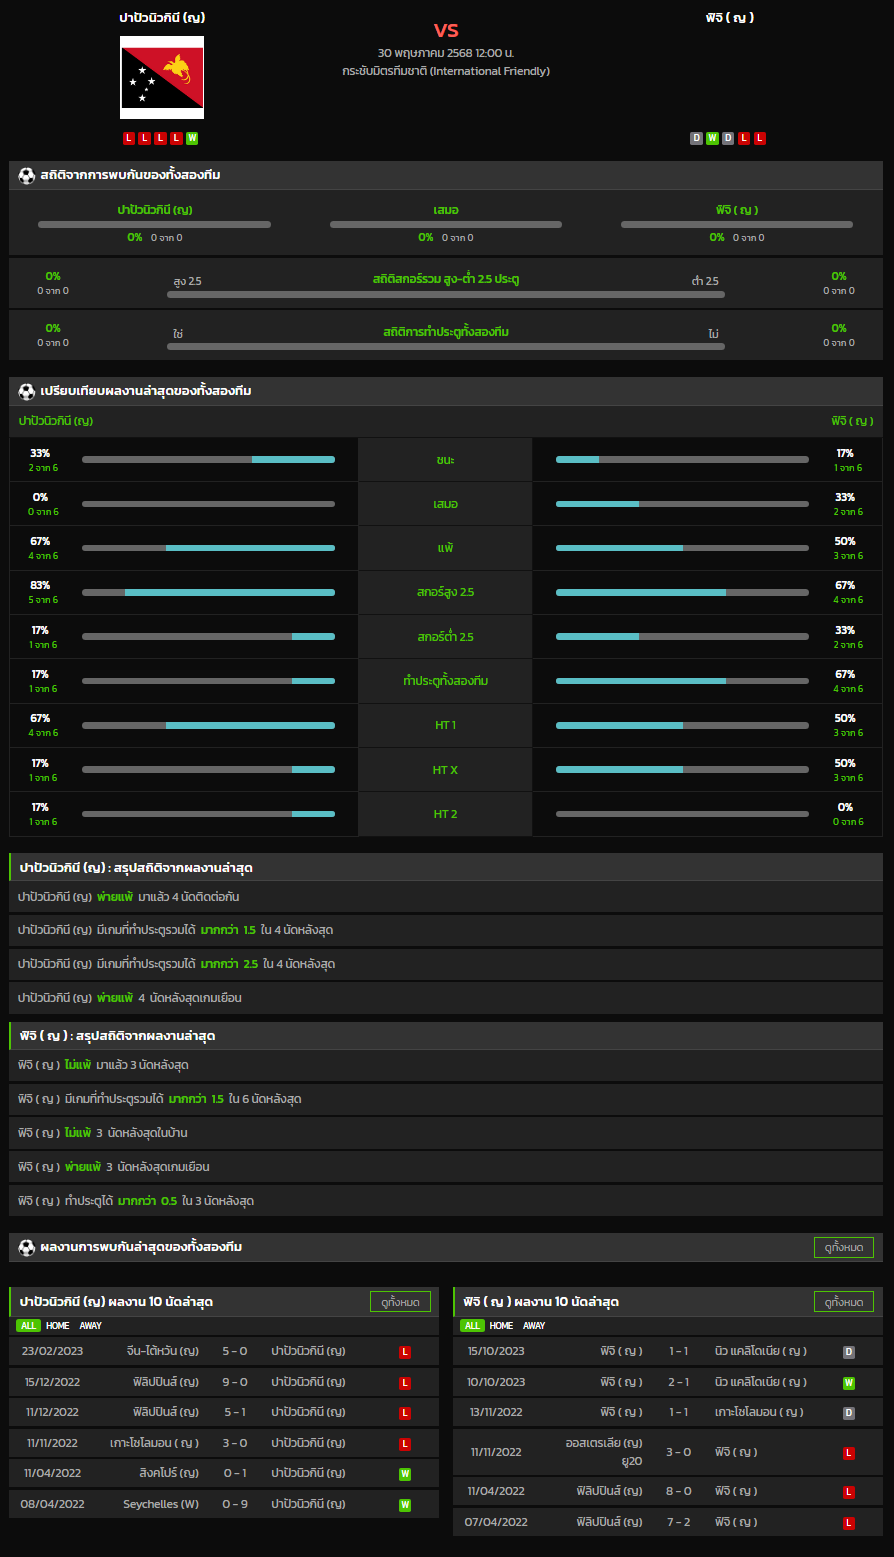894x1557 pixels.
Task: Click green W form badge under ฟิจิ header
Action: click(x=712, y=138)
